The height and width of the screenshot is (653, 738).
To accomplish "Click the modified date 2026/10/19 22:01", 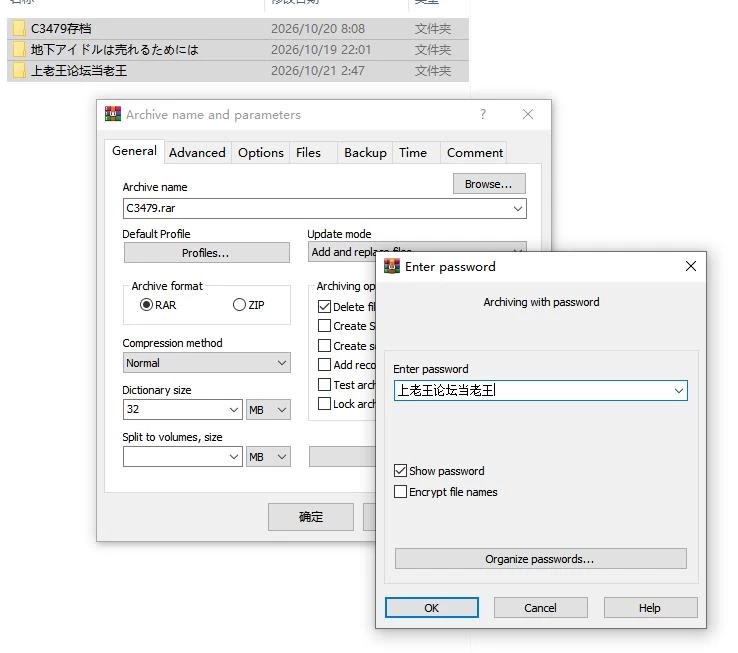I will pyautogui.click(x=321, y=49).
